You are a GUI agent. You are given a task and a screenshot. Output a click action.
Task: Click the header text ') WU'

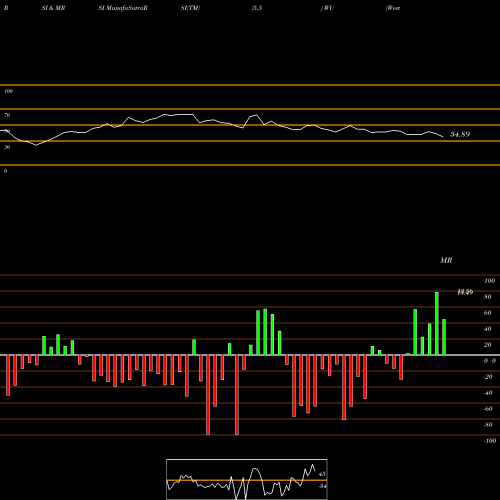point(327,8)
